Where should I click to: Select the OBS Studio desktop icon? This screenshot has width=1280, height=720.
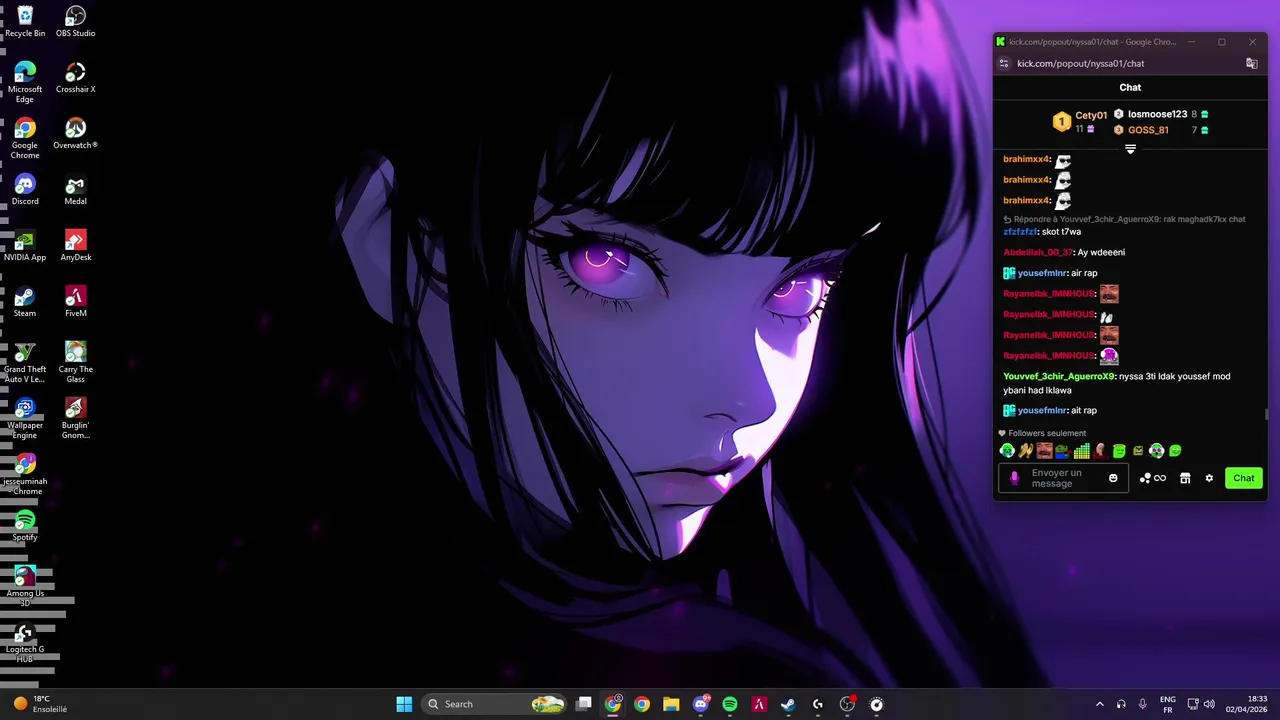[x=75, y=21]
